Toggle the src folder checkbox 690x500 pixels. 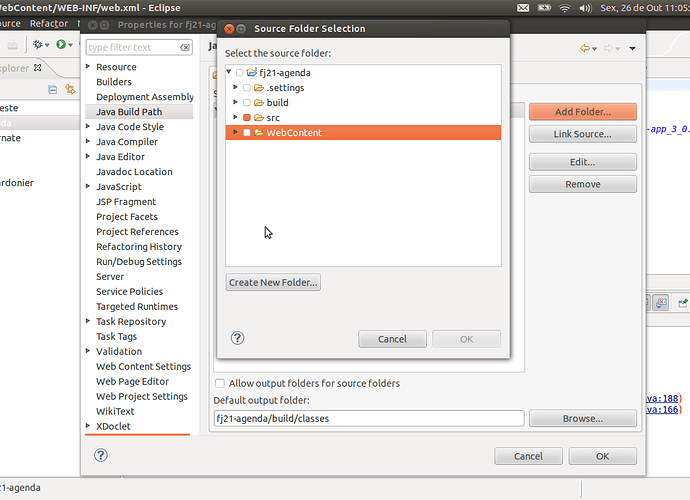[247, 118]
